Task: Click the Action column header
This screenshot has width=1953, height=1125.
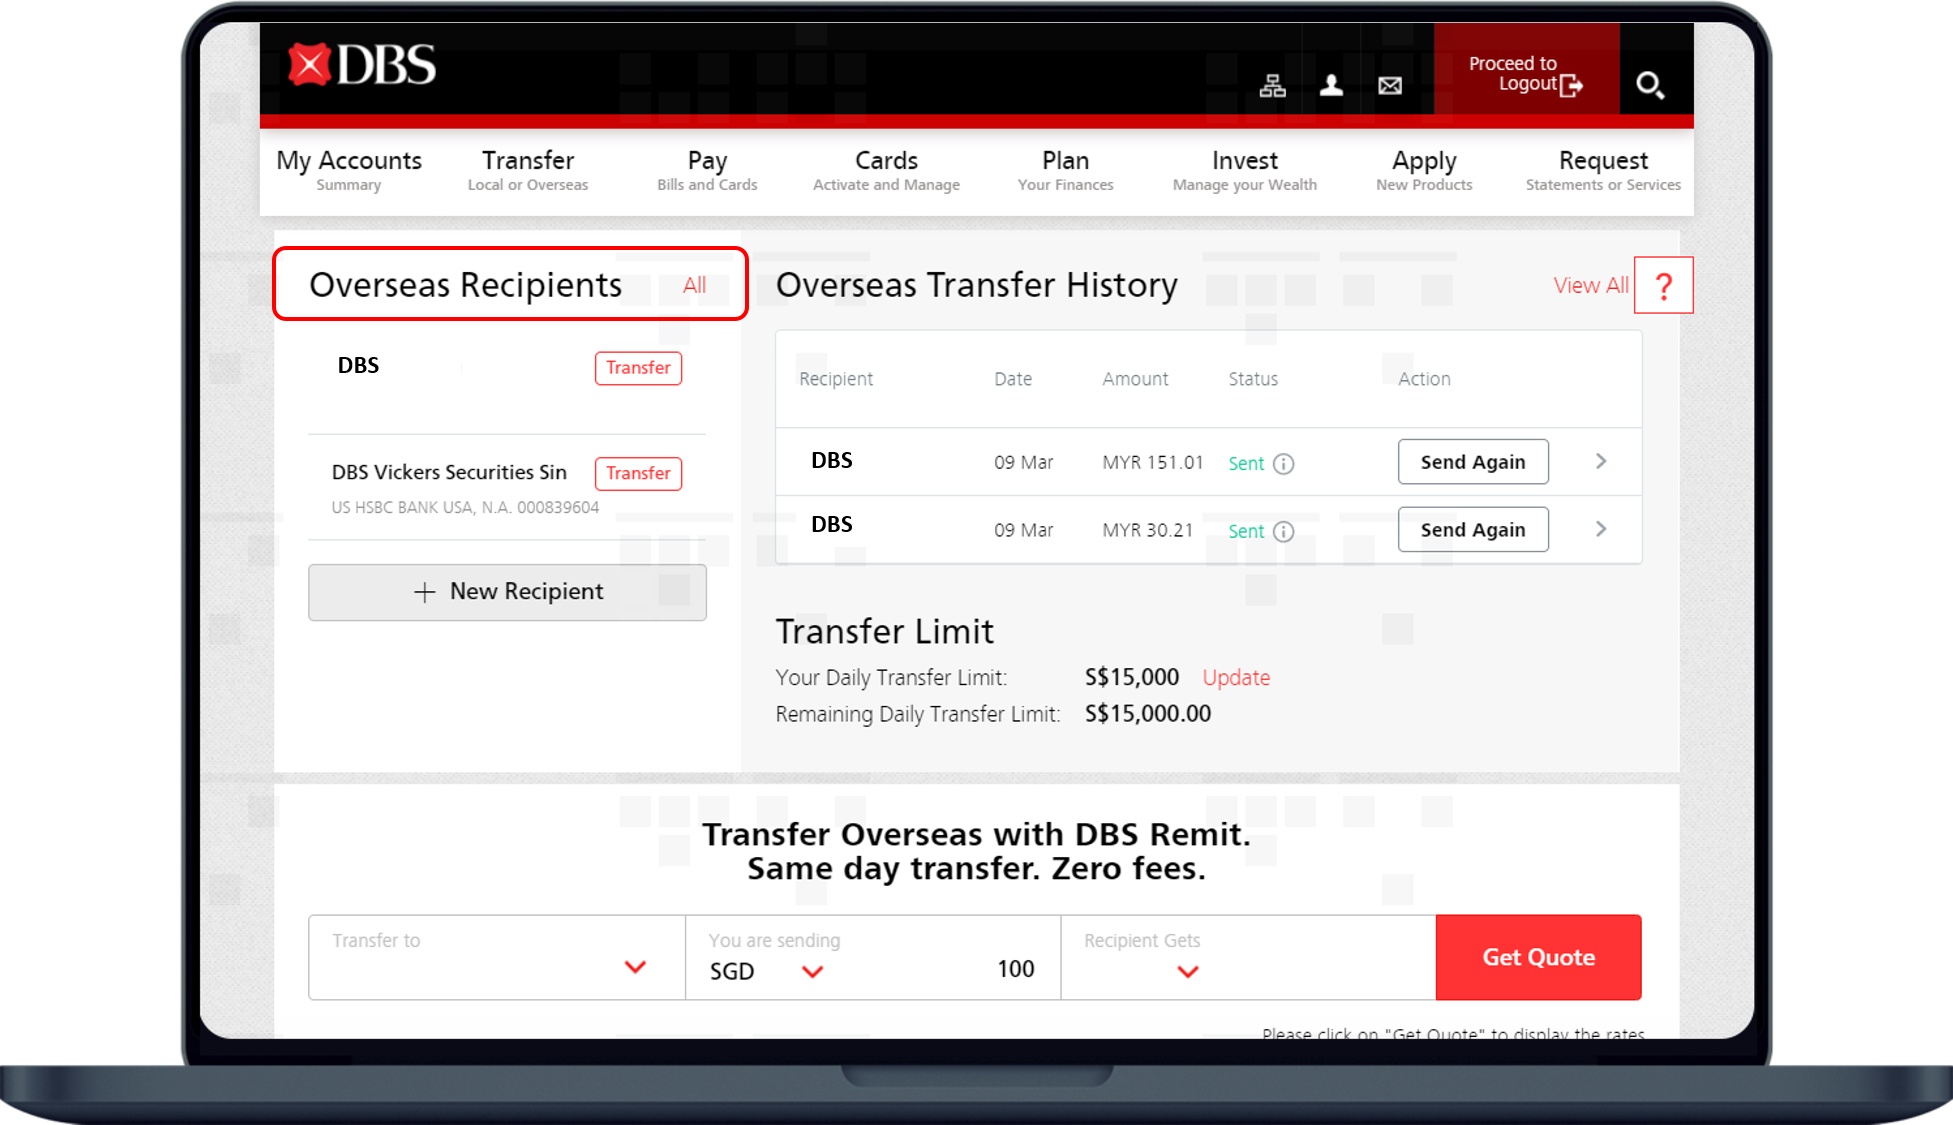Action: (x=1424, y=379)
